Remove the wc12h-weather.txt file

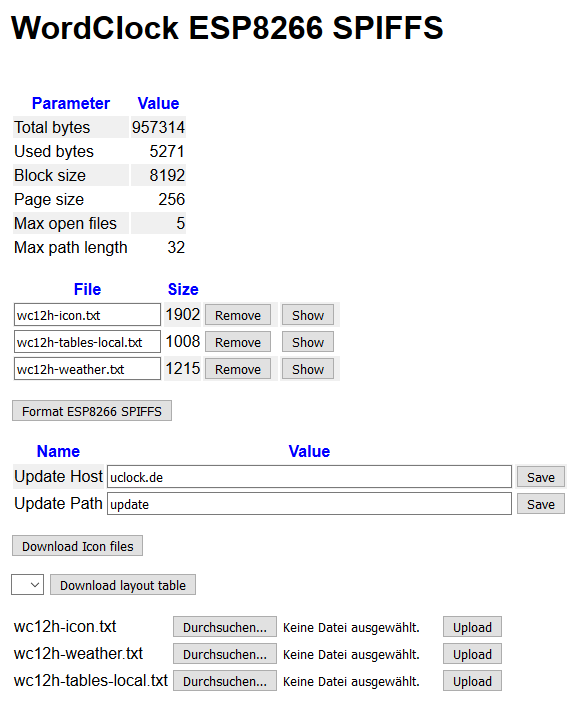click(238, 369)
